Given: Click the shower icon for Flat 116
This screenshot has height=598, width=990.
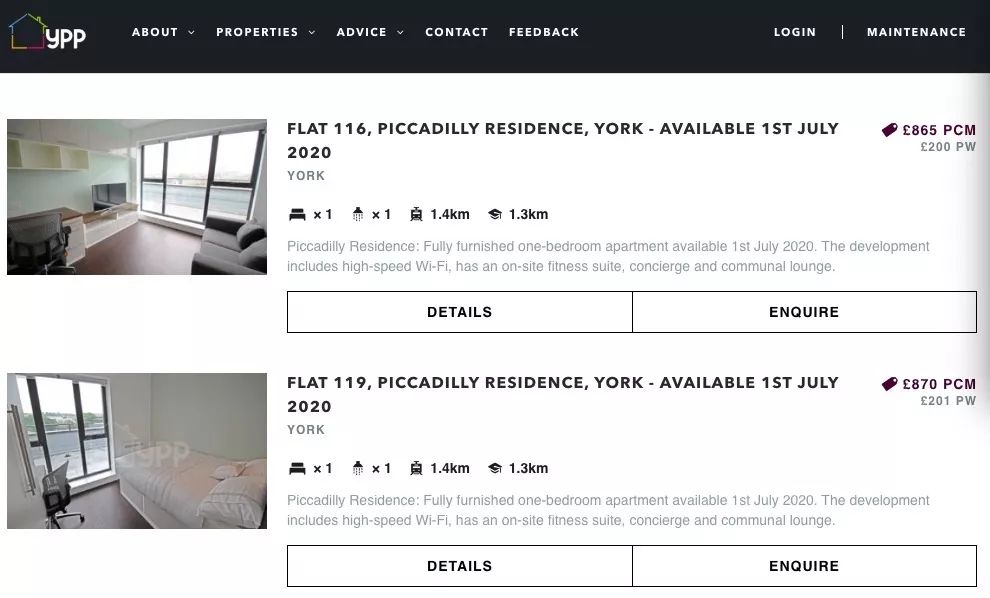Looking at the screenshot, I should pos(358,215).
